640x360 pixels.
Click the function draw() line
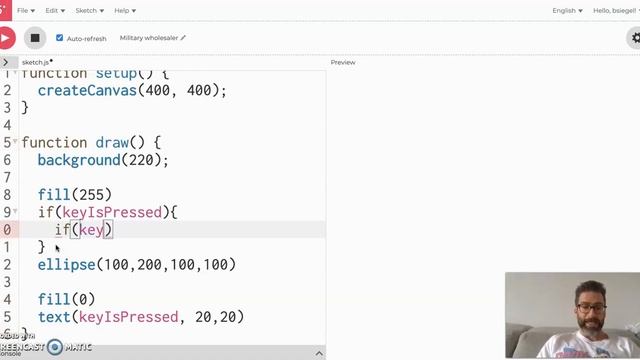[x=91, y=142]
